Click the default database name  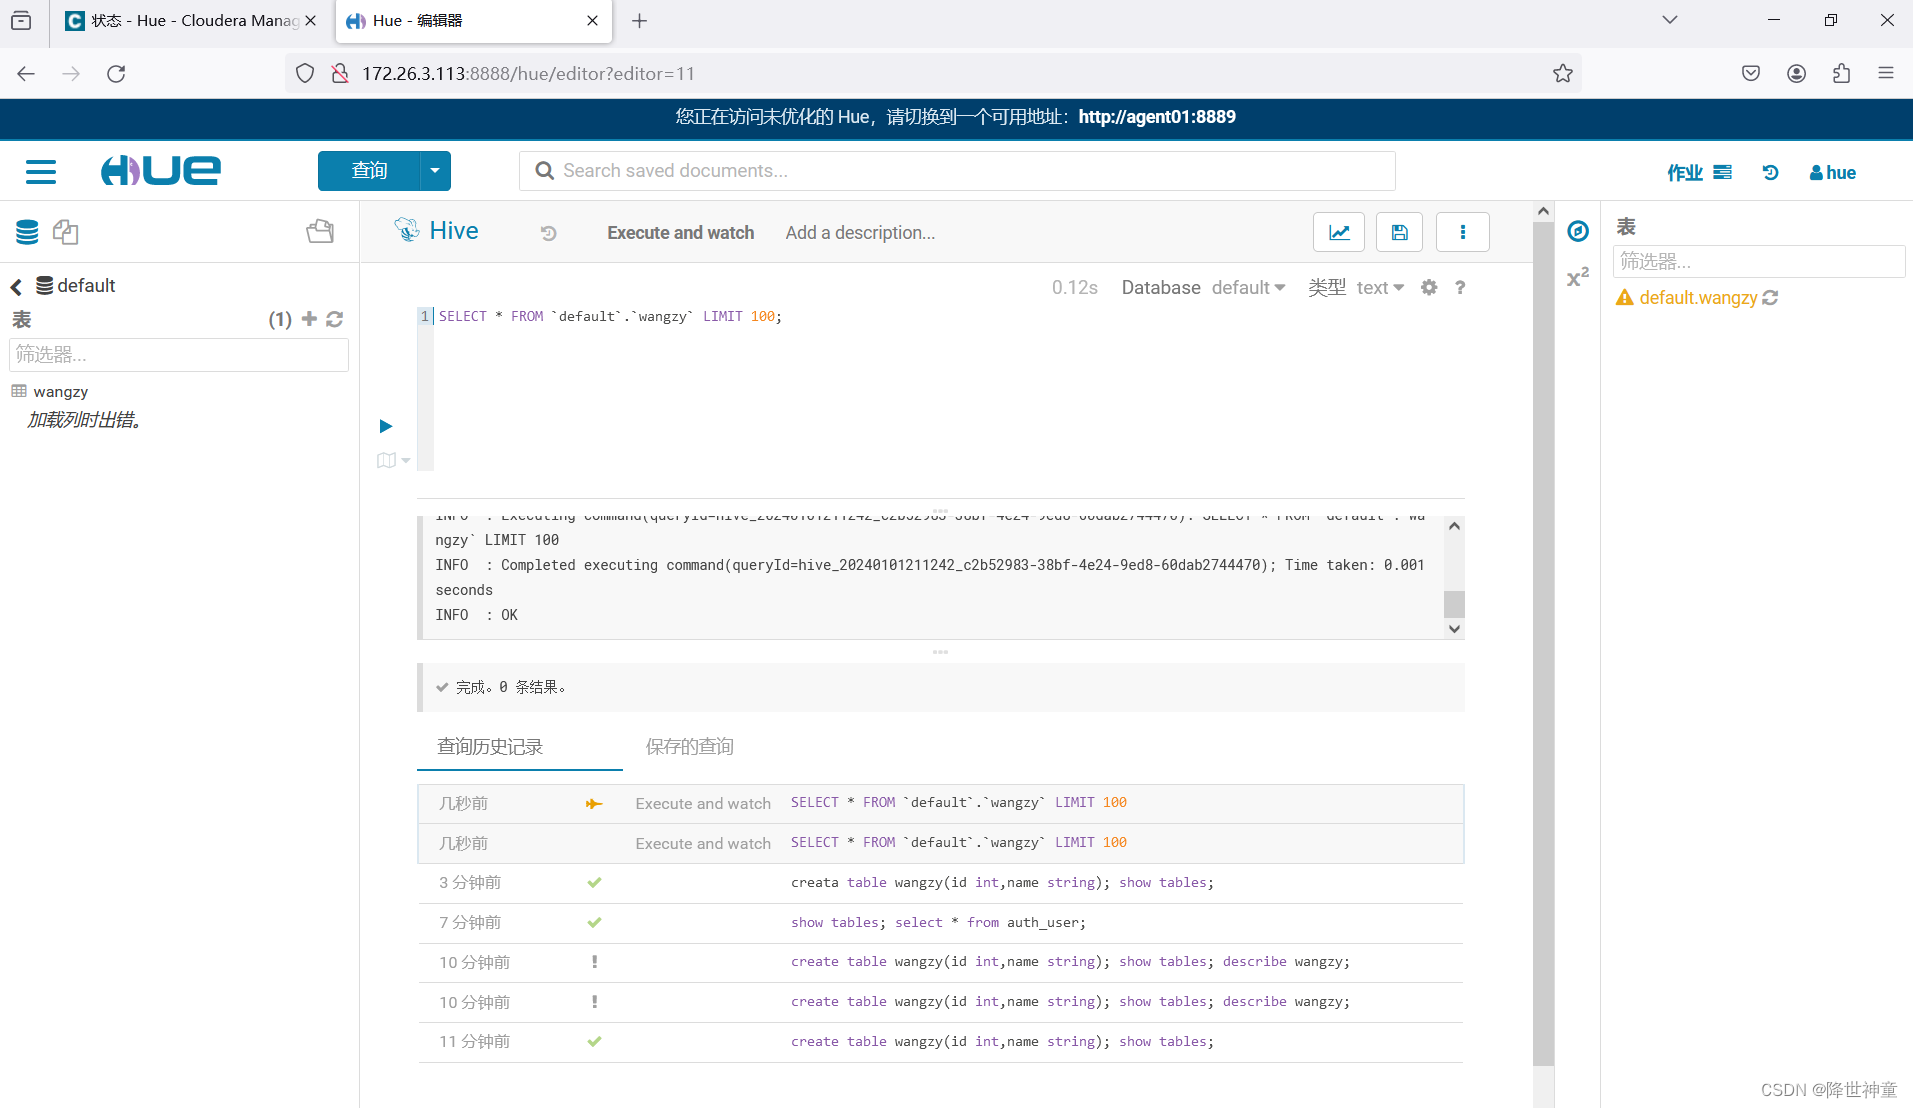coord(86,286)
